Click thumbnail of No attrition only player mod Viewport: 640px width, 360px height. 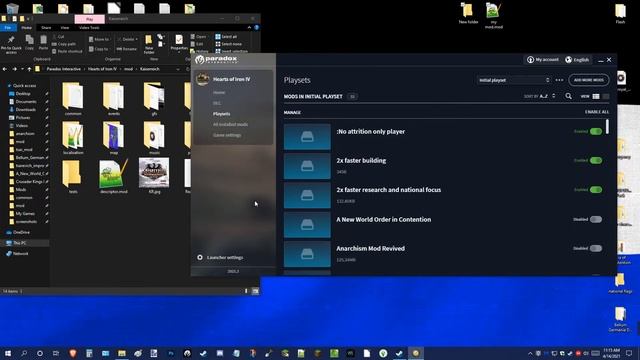(307, 137)
